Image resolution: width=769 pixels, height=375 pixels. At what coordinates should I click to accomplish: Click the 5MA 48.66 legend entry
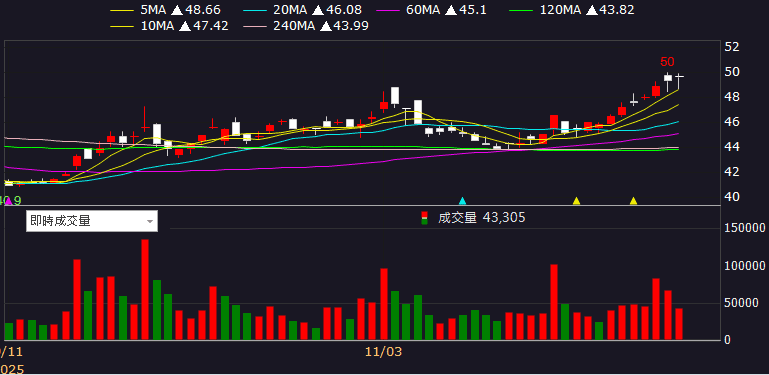coord(166,10)
